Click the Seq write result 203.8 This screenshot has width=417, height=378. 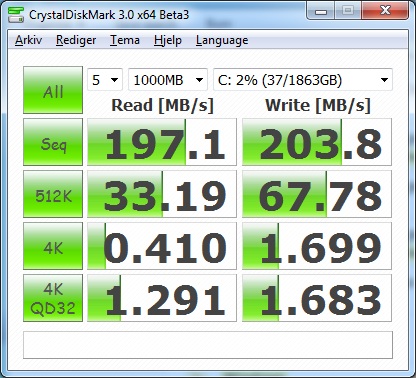(x=317, y=142)
